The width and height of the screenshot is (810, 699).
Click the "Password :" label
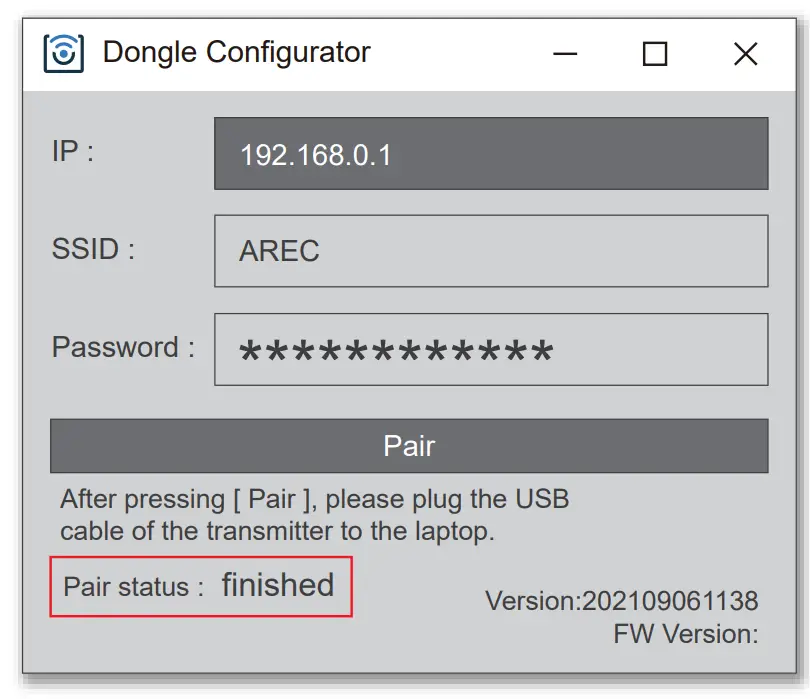pos(123,348)
